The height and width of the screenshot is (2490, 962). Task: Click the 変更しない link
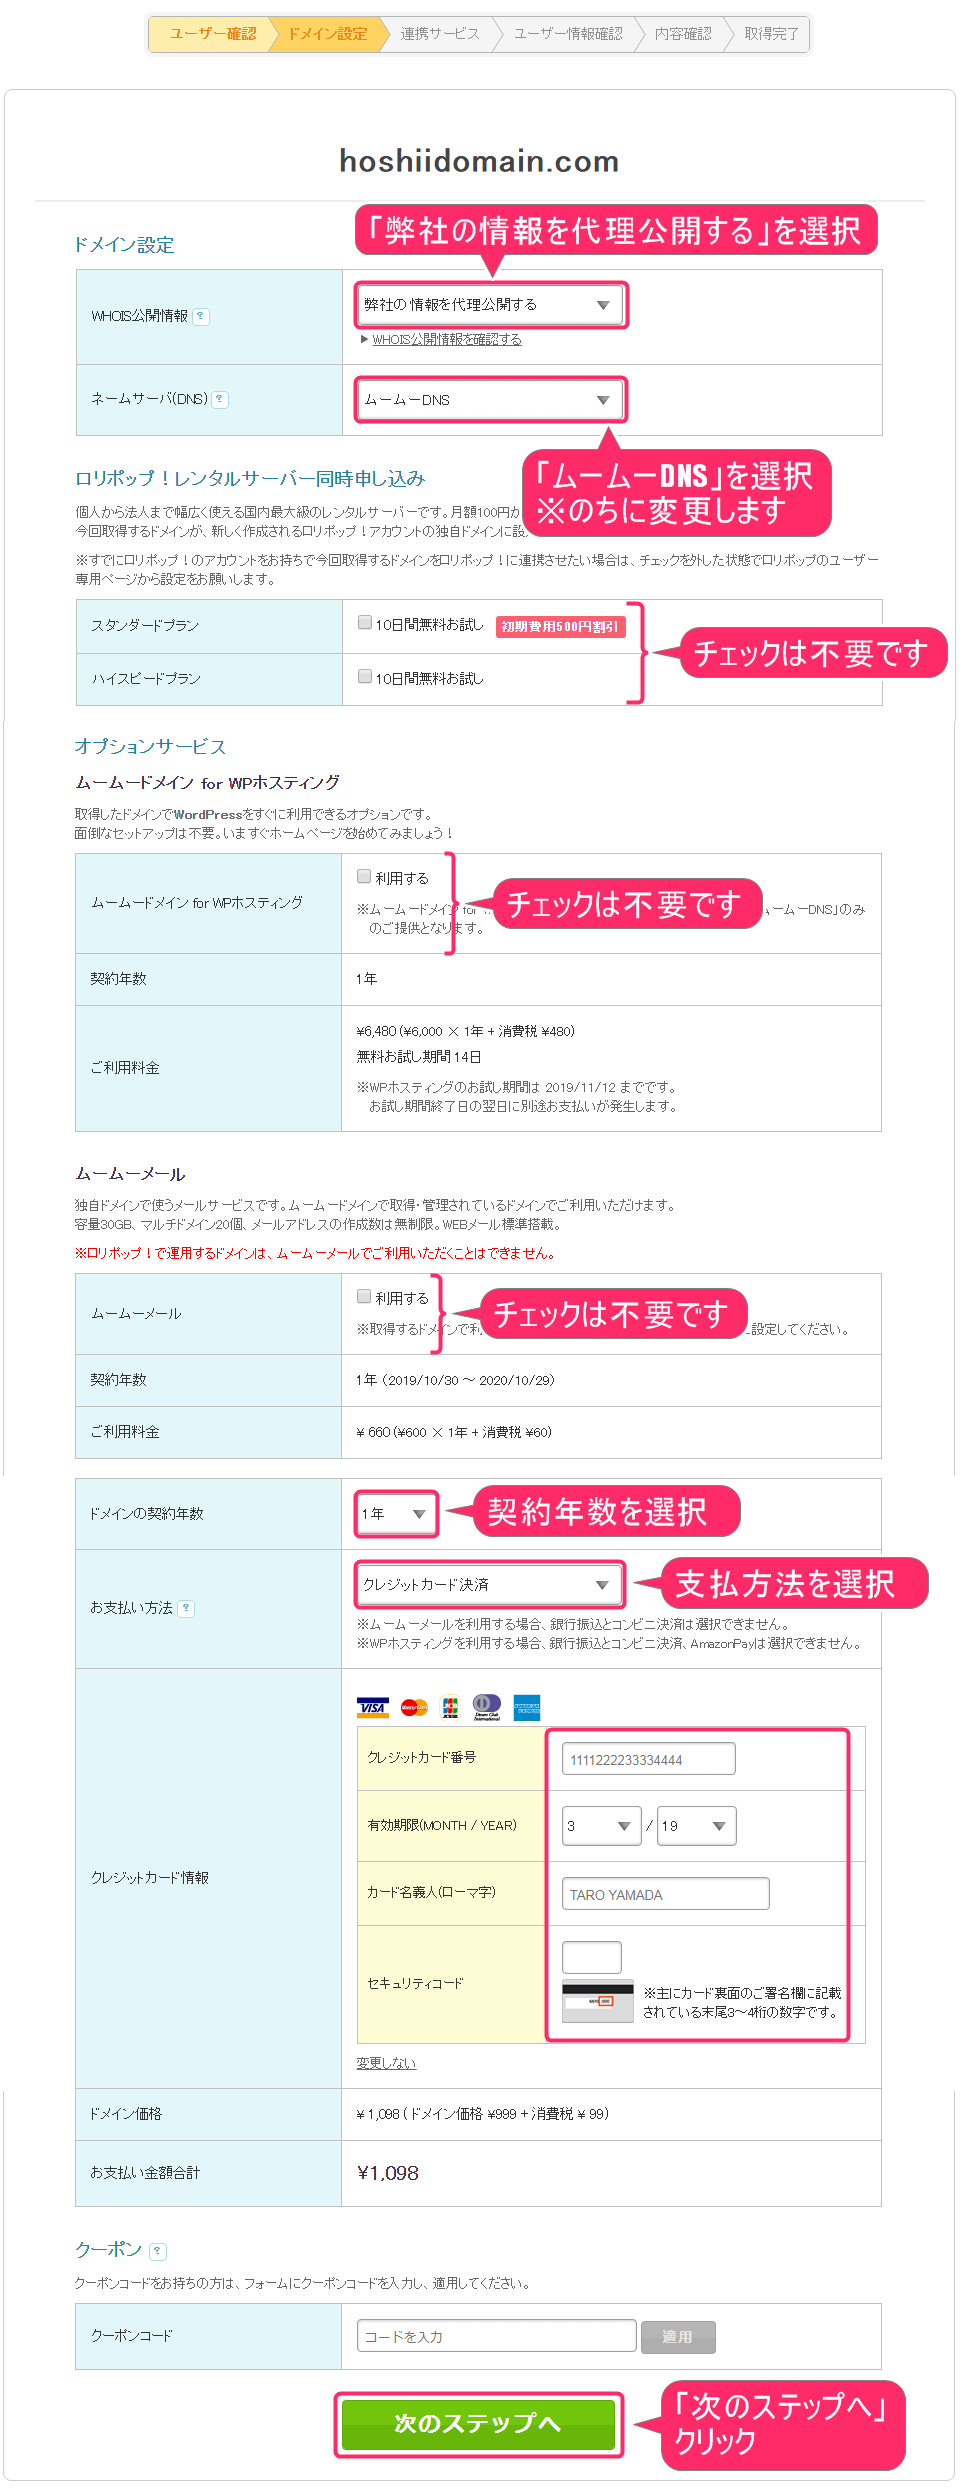click(386, 2063)
